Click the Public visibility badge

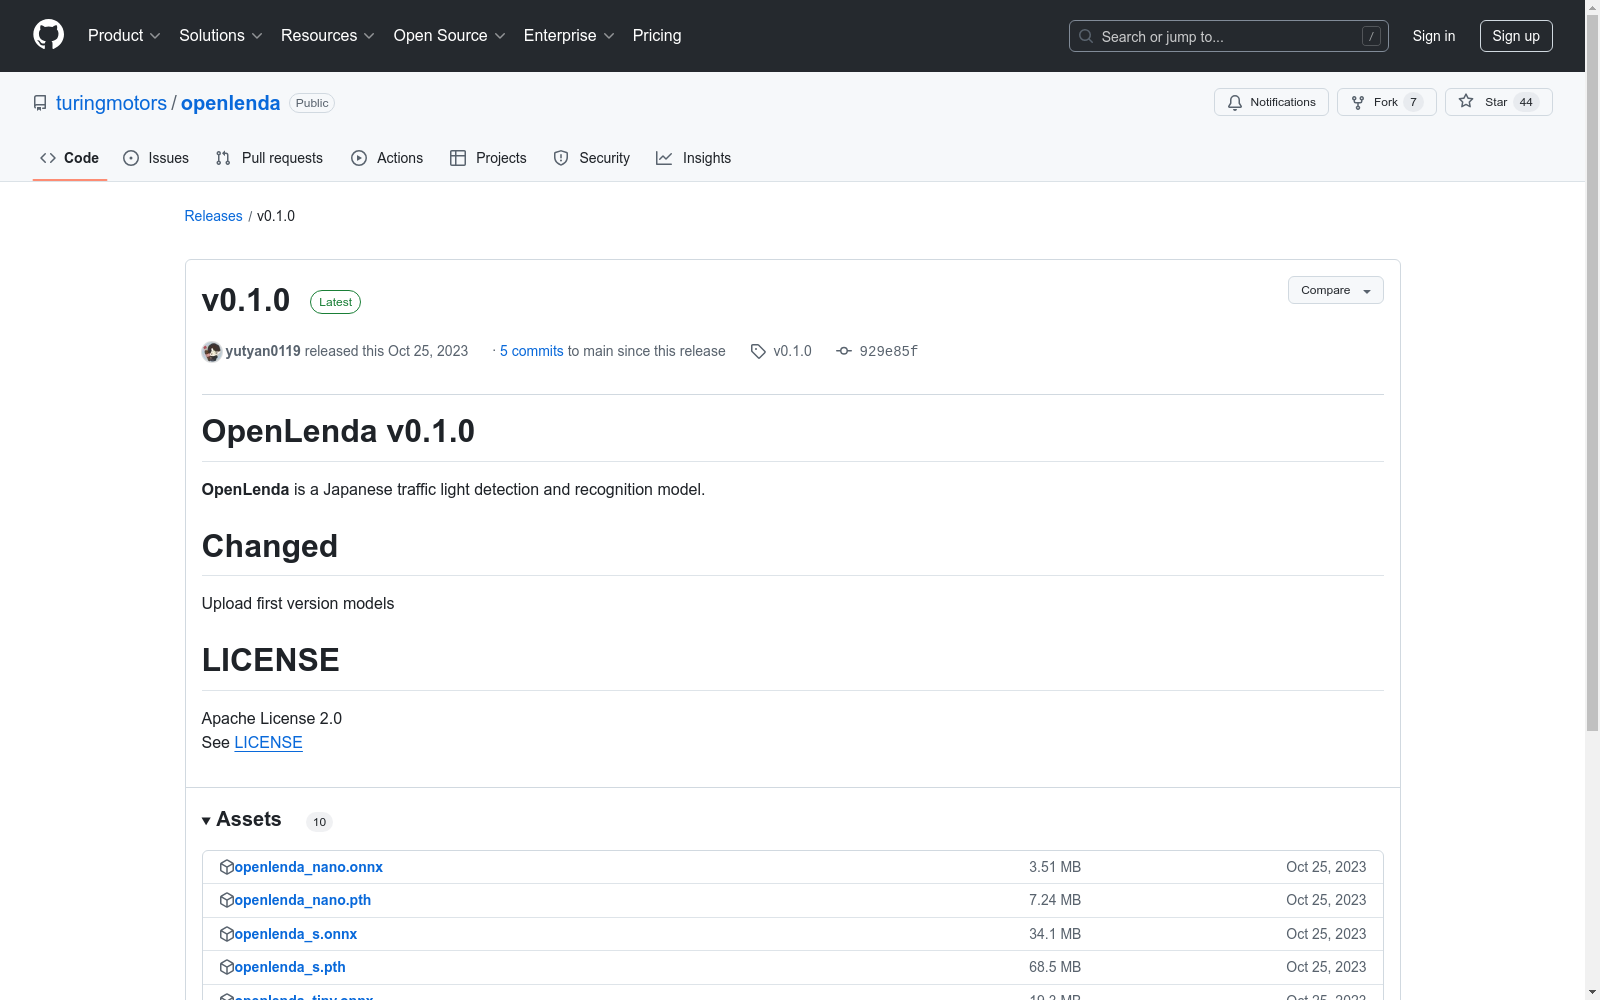pyautogui.click(x=312, y=103)
